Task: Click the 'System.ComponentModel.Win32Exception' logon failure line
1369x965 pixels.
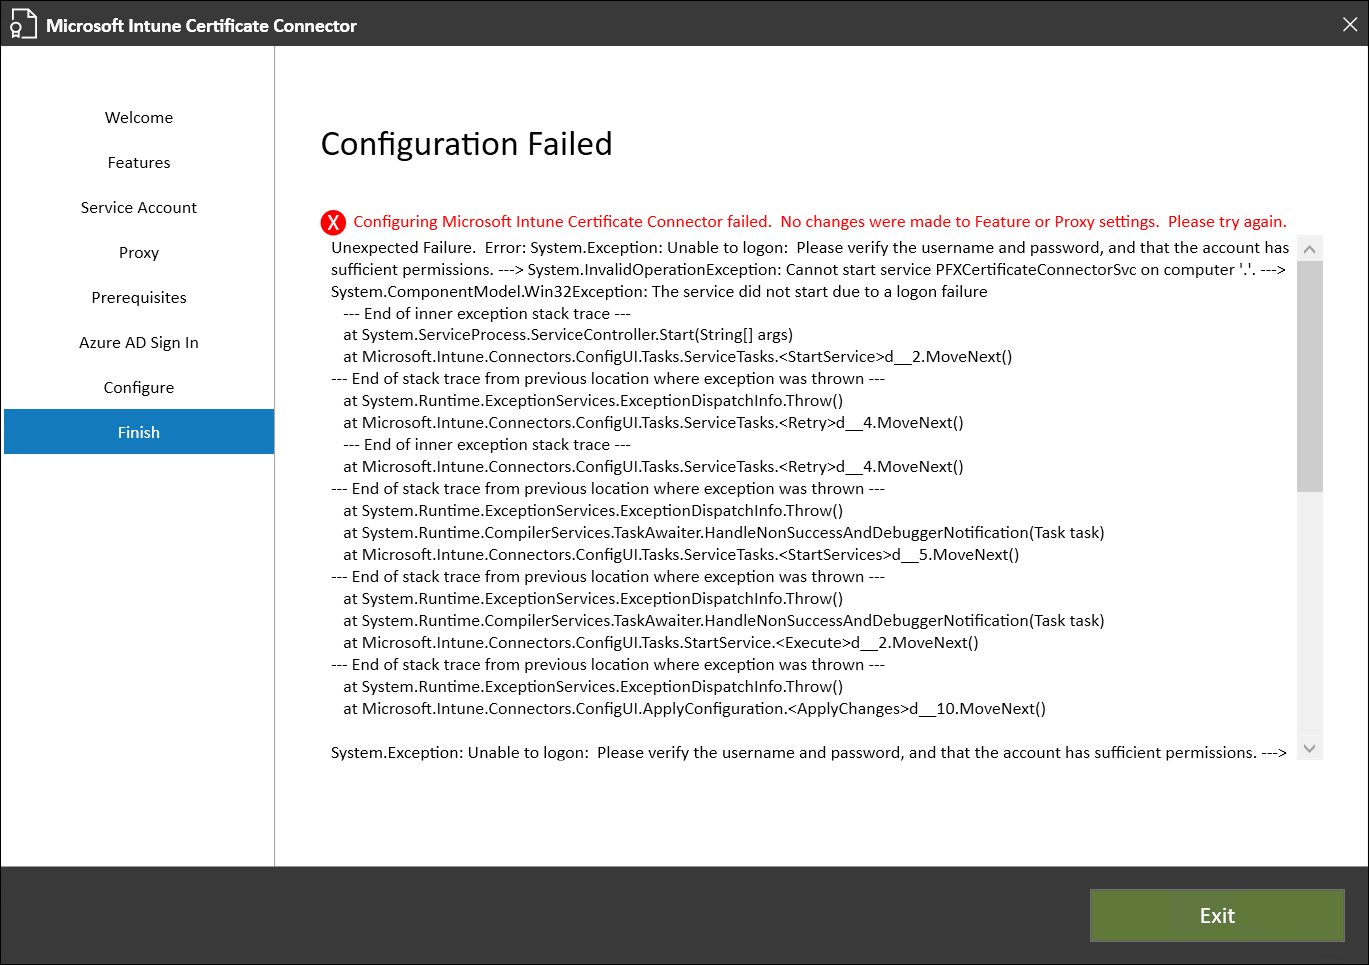Action: (659, 291)
